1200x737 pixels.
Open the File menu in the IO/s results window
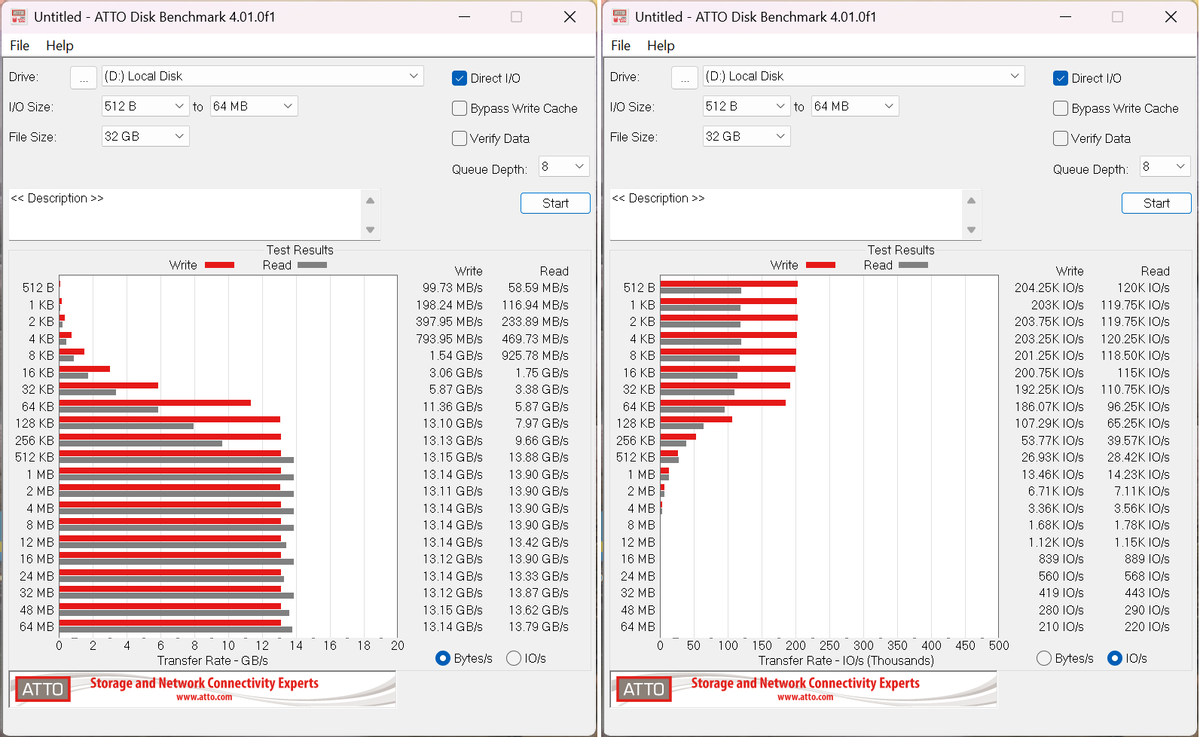click(621, 45)
